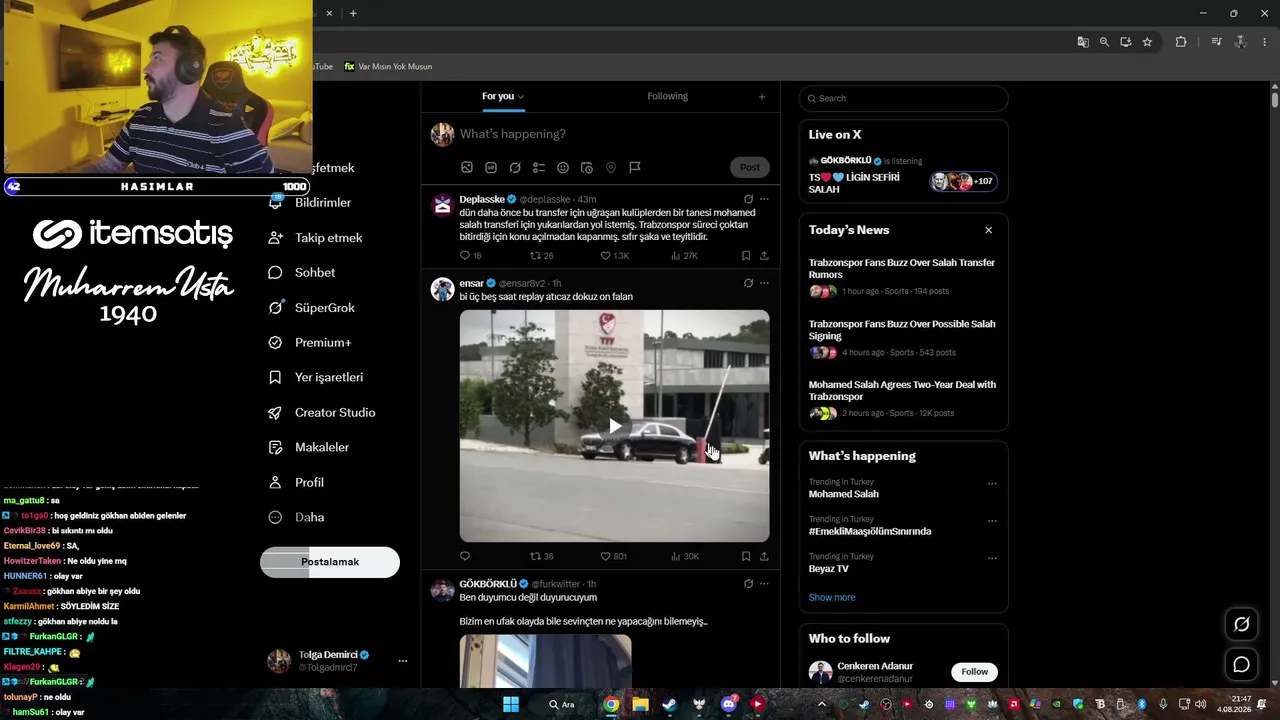Open more options for #EmekliMaaşıÖlümSınırında trend

pyautogui.click(x=992, y=521)
